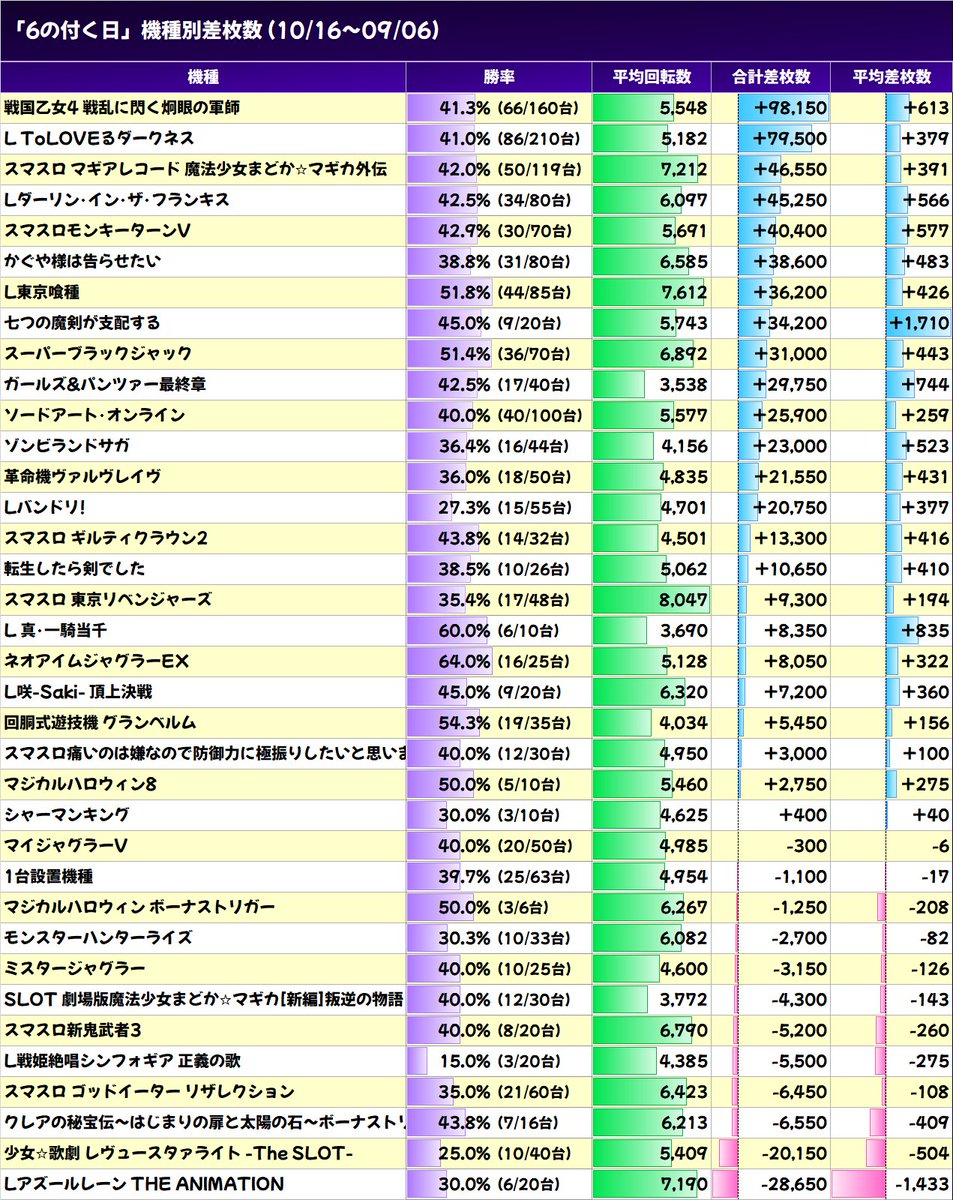Select 革命機ヴァルヴレイヴ machine name

coord(82,476)
